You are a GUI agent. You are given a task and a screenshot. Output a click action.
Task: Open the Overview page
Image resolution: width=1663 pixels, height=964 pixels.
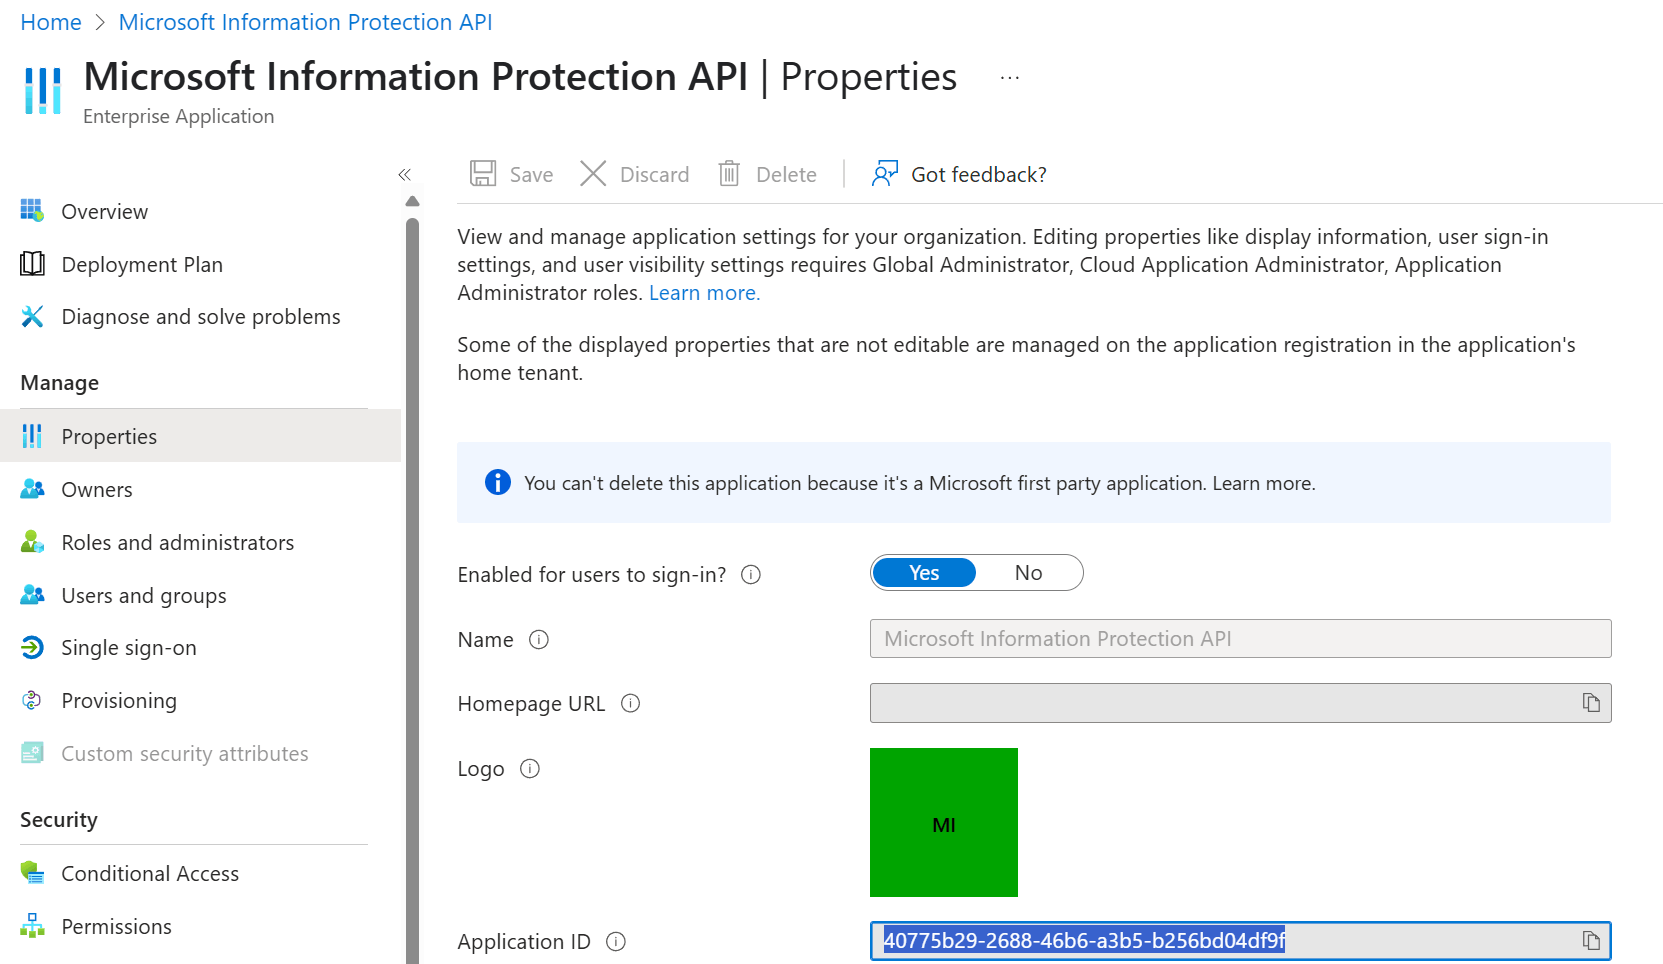(104, 211)
